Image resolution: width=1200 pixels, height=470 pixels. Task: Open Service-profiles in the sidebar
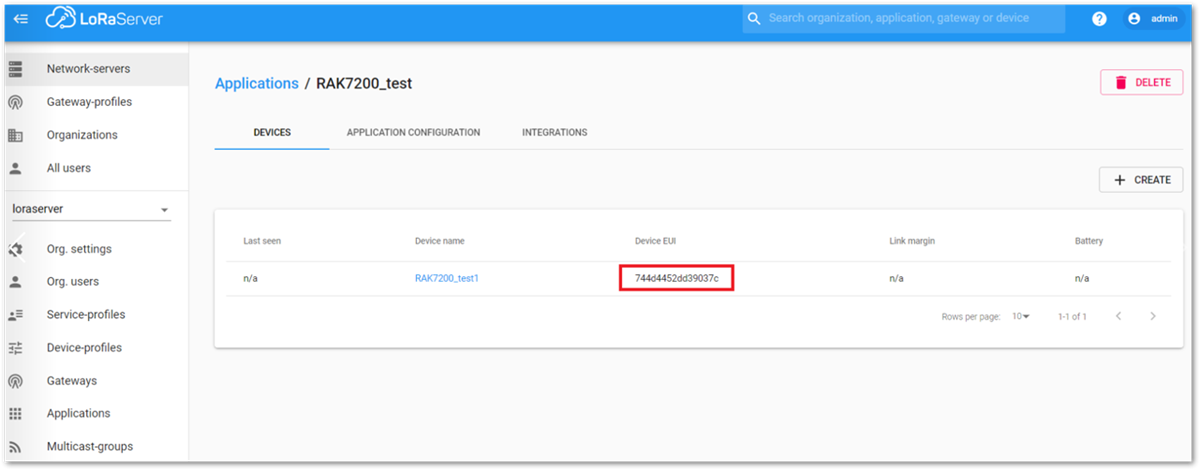[x=96, y=315]
